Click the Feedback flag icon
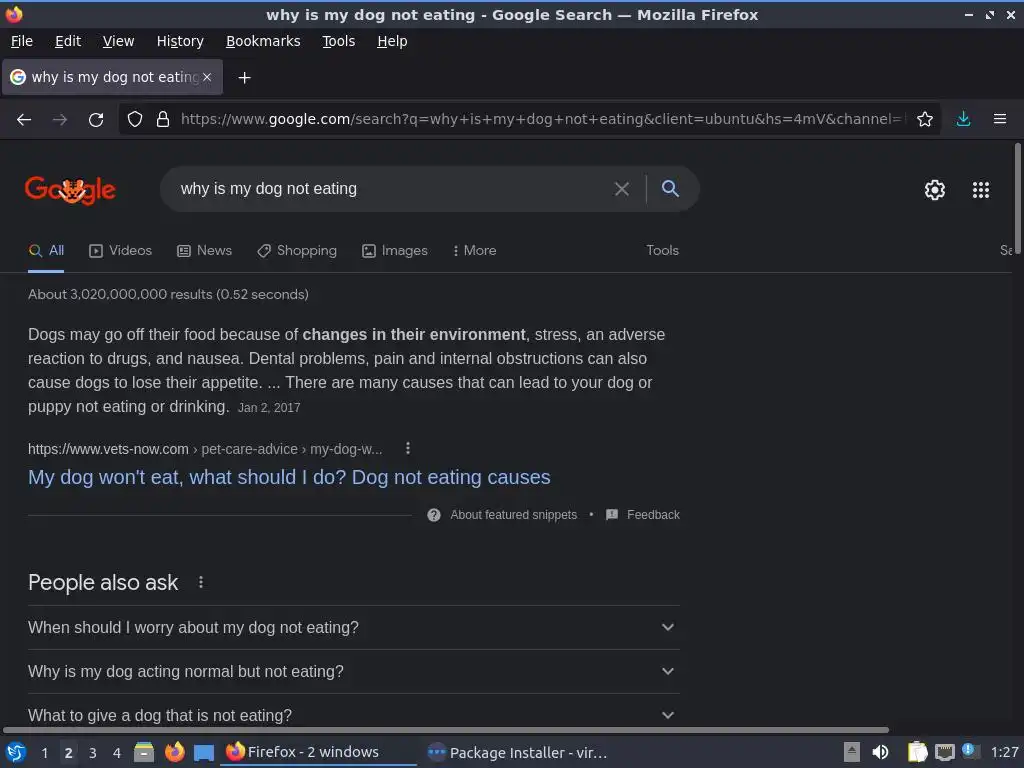The image size is (1024, 768). [612, 515]
